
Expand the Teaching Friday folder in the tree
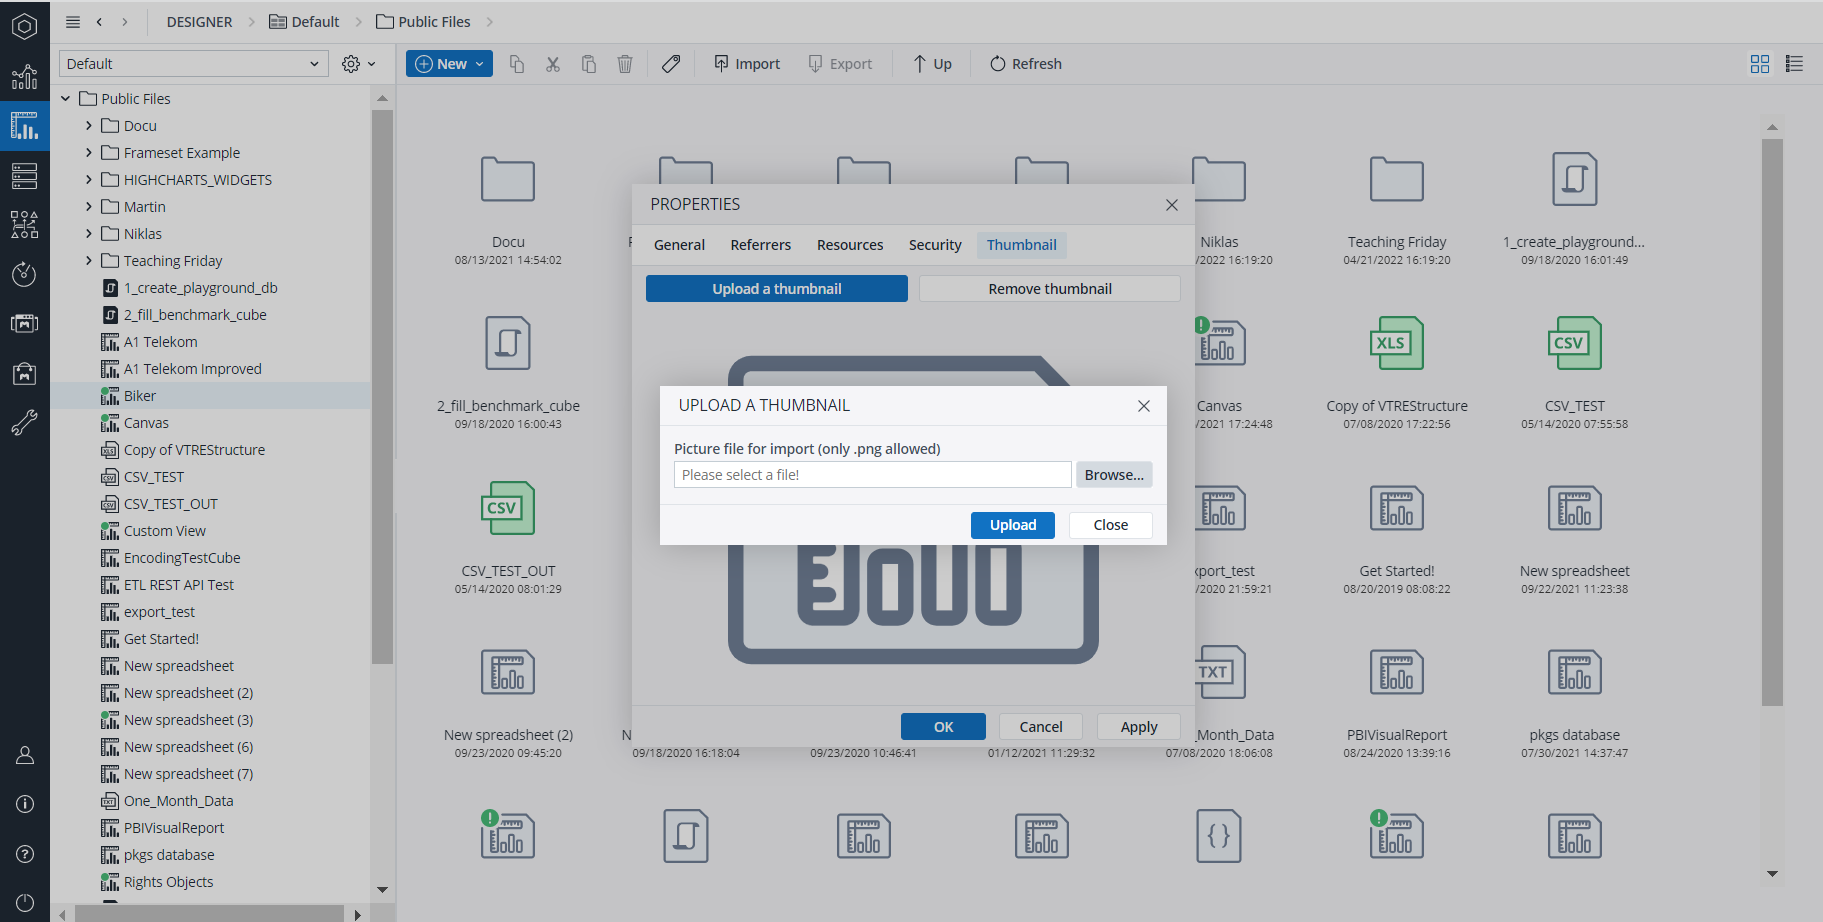(89, 260)
